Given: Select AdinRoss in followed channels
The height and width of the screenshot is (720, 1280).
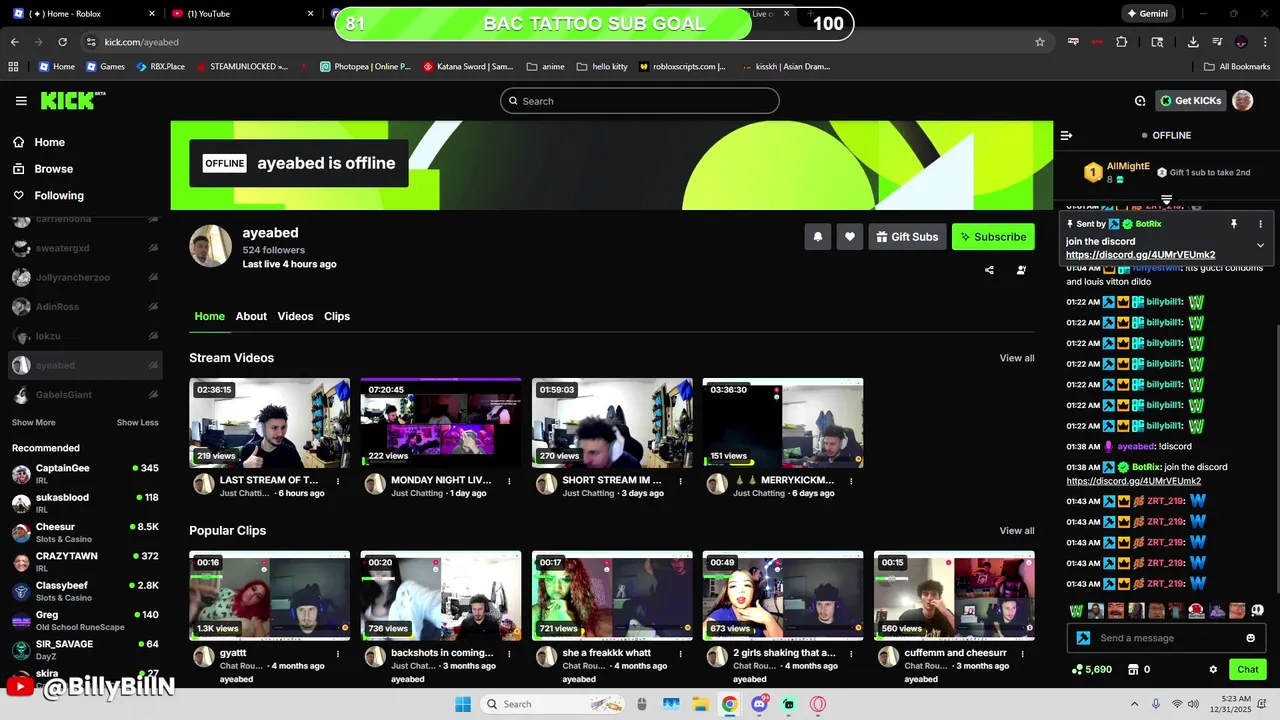Looking at the screenshot, I should [85, 307].
